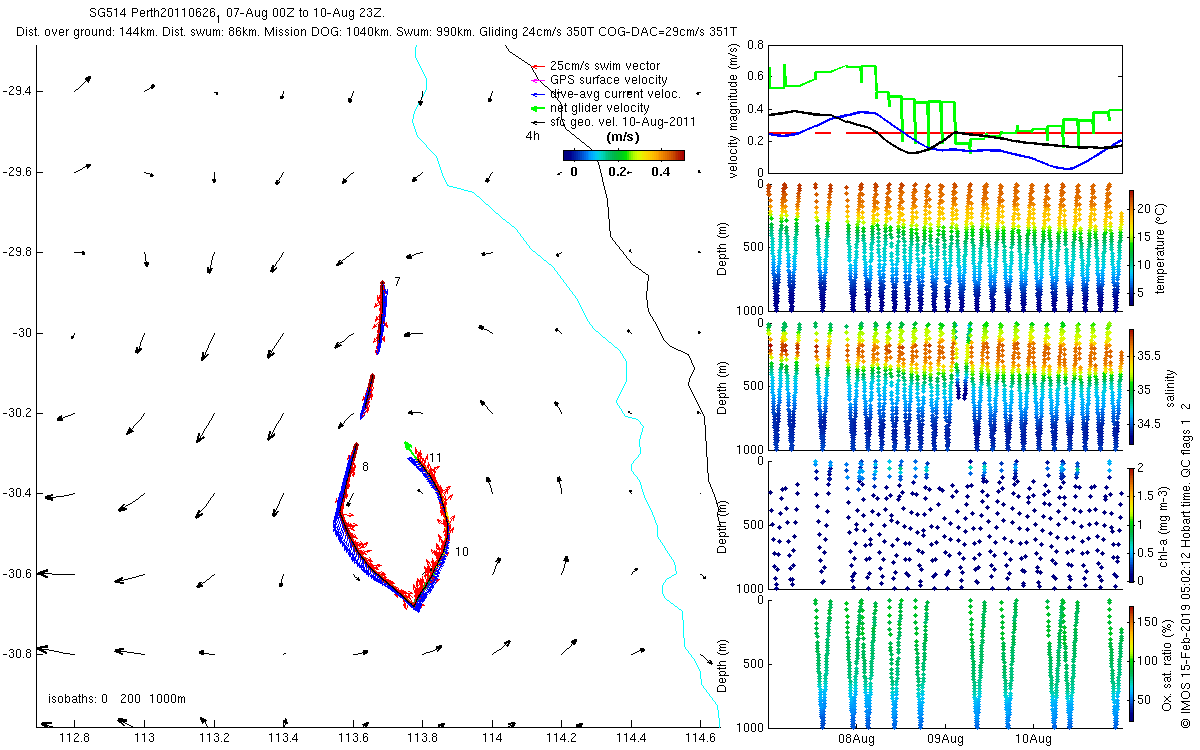Click the "112.8" longitude tick on the map
Image resolution: width=1200 pixels, height=750 pixels.
tap(75, 738)
